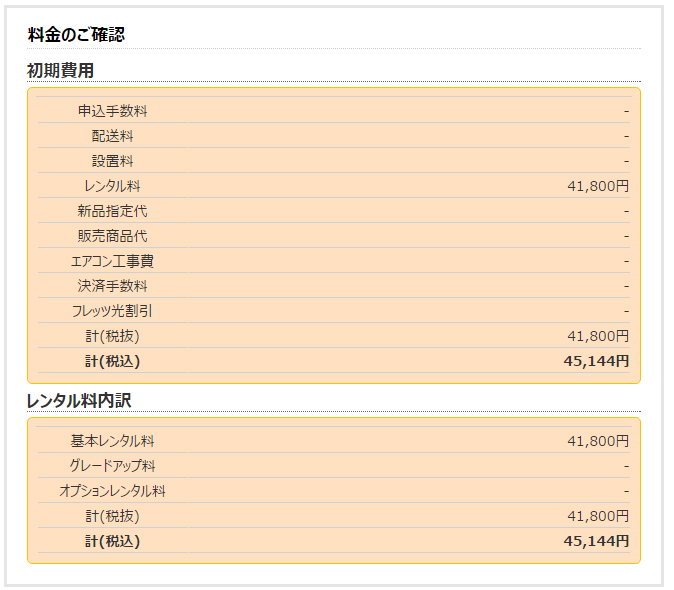This screenshot has height=590, width=674.
Task: Click the オプションレンタル料 row label
Action: 112,491
